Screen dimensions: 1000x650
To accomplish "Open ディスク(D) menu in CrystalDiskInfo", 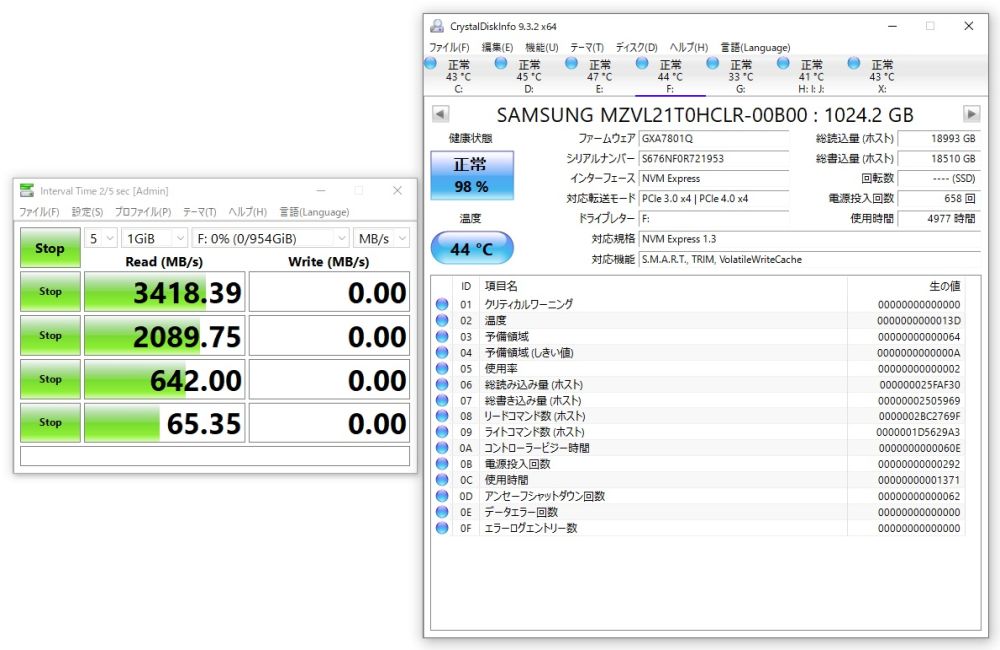I will pos(636,47).
